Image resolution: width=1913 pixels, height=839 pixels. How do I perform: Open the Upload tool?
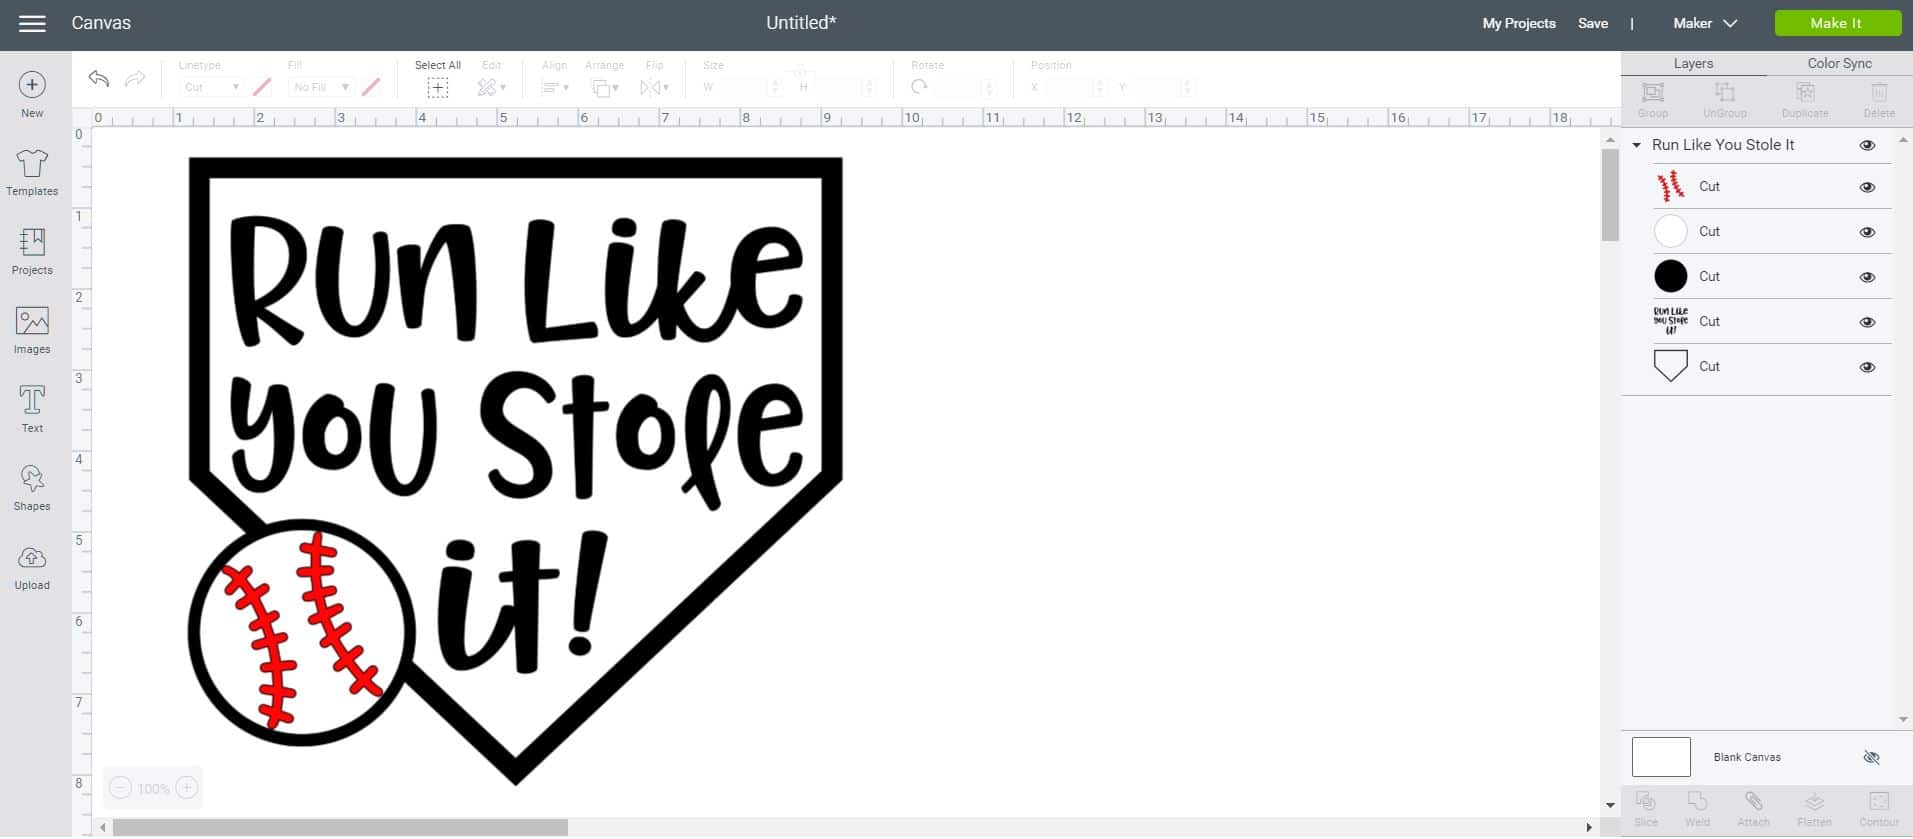[32, 567]
